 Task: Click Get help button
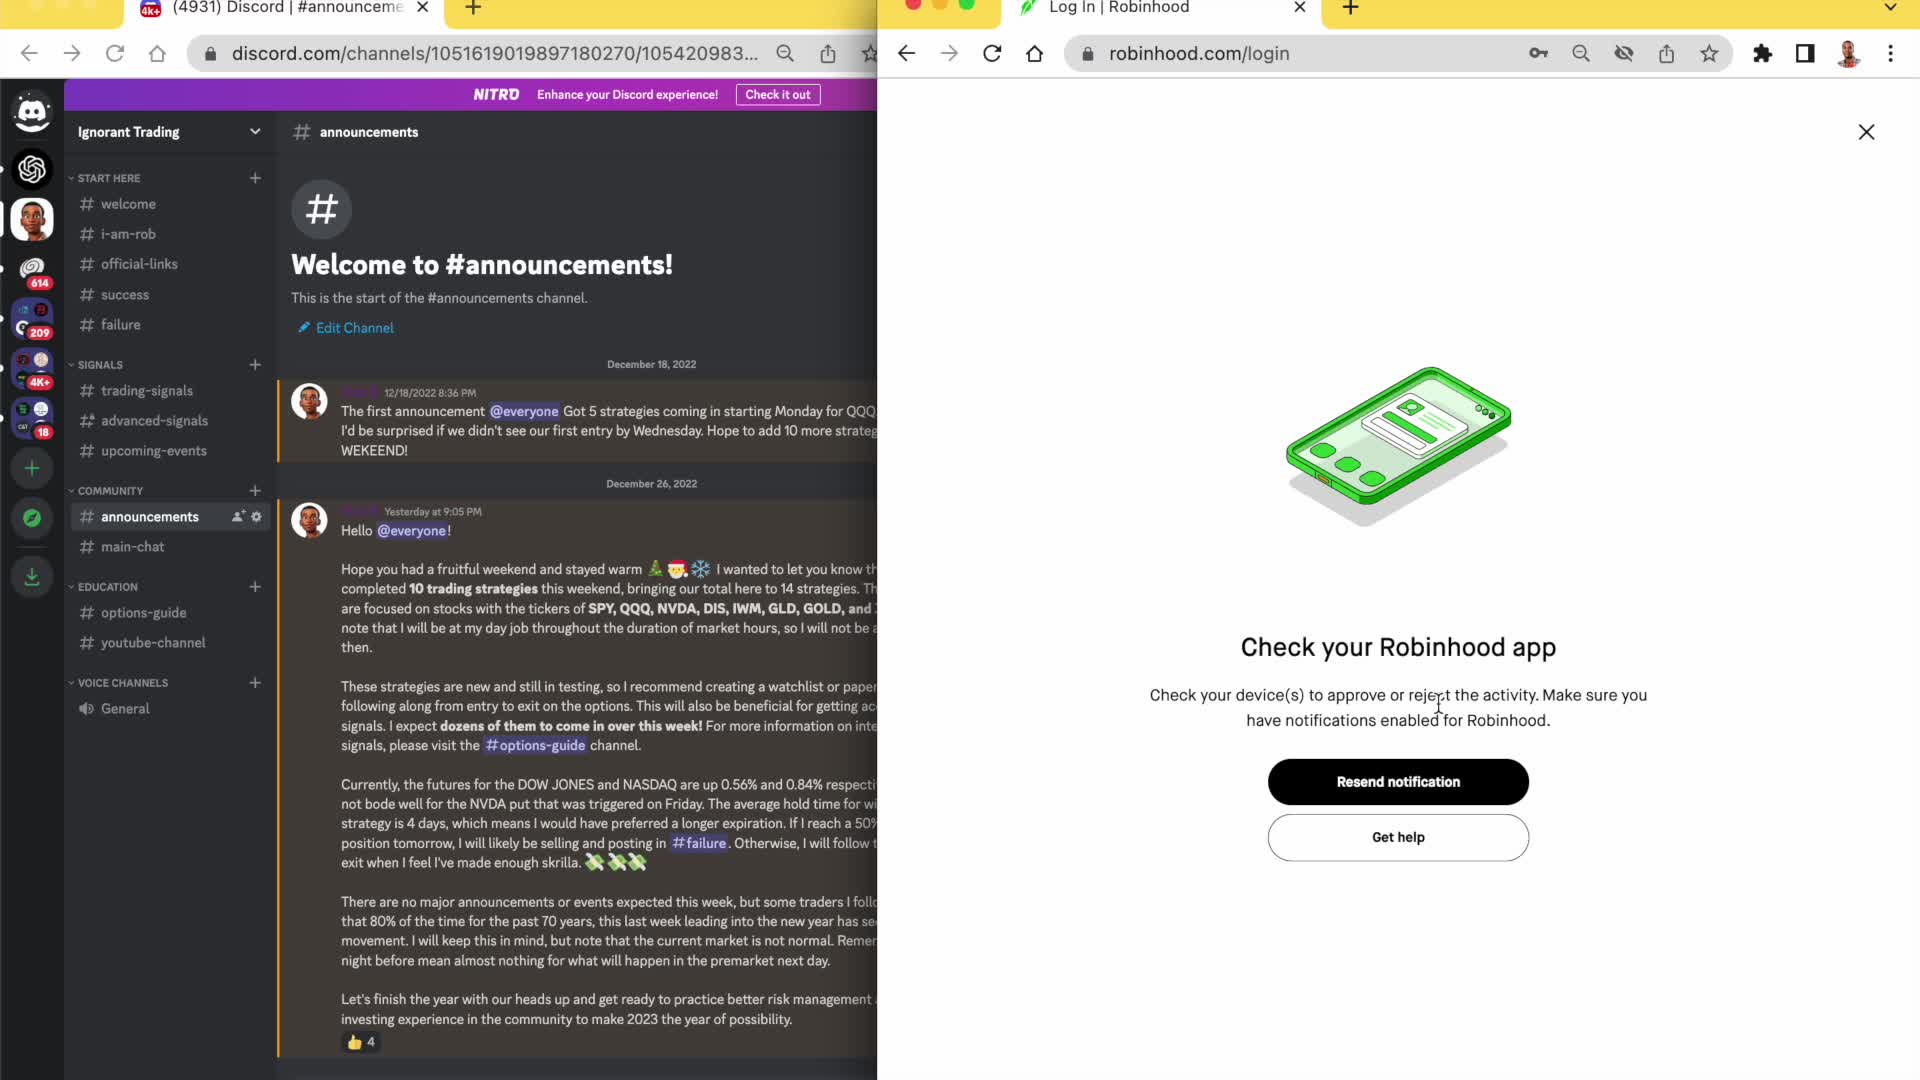point(1397,838)
